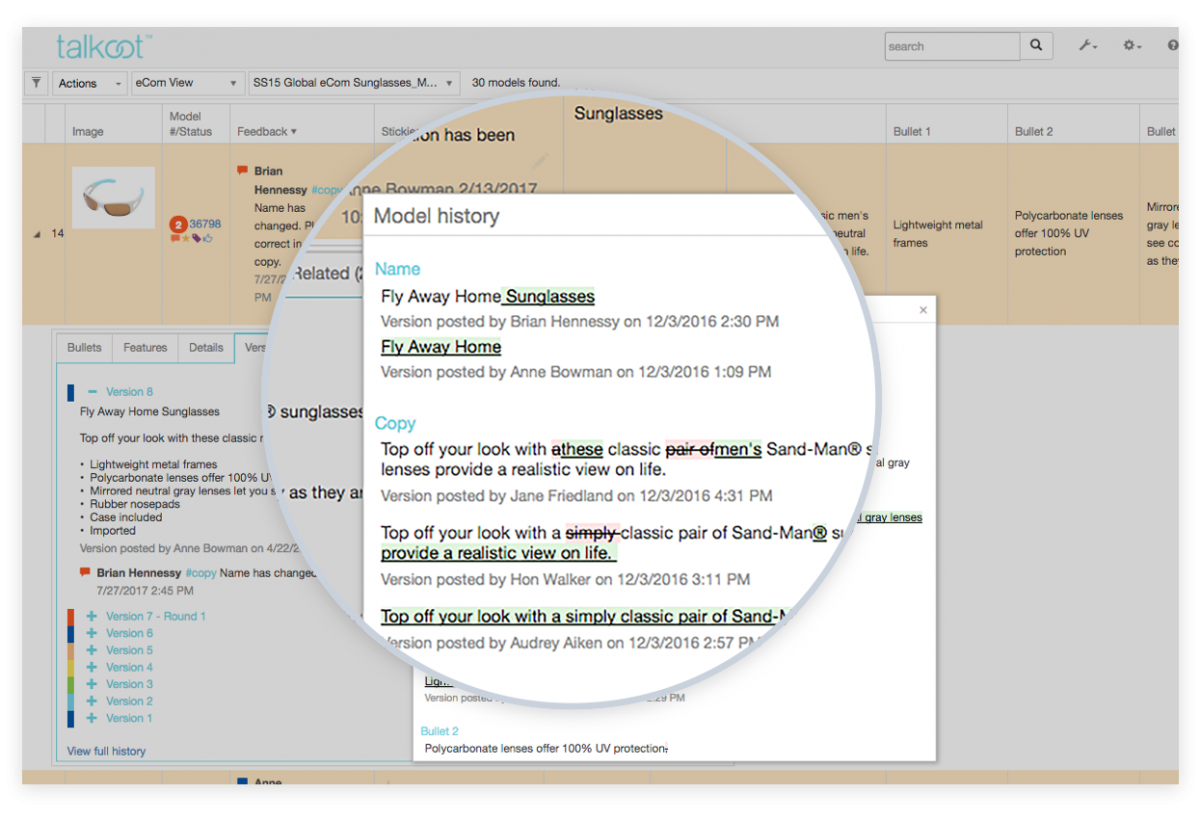Click the filter funnel icon
The height and width of the screenshot is (820, 1200).
point(36,83)
